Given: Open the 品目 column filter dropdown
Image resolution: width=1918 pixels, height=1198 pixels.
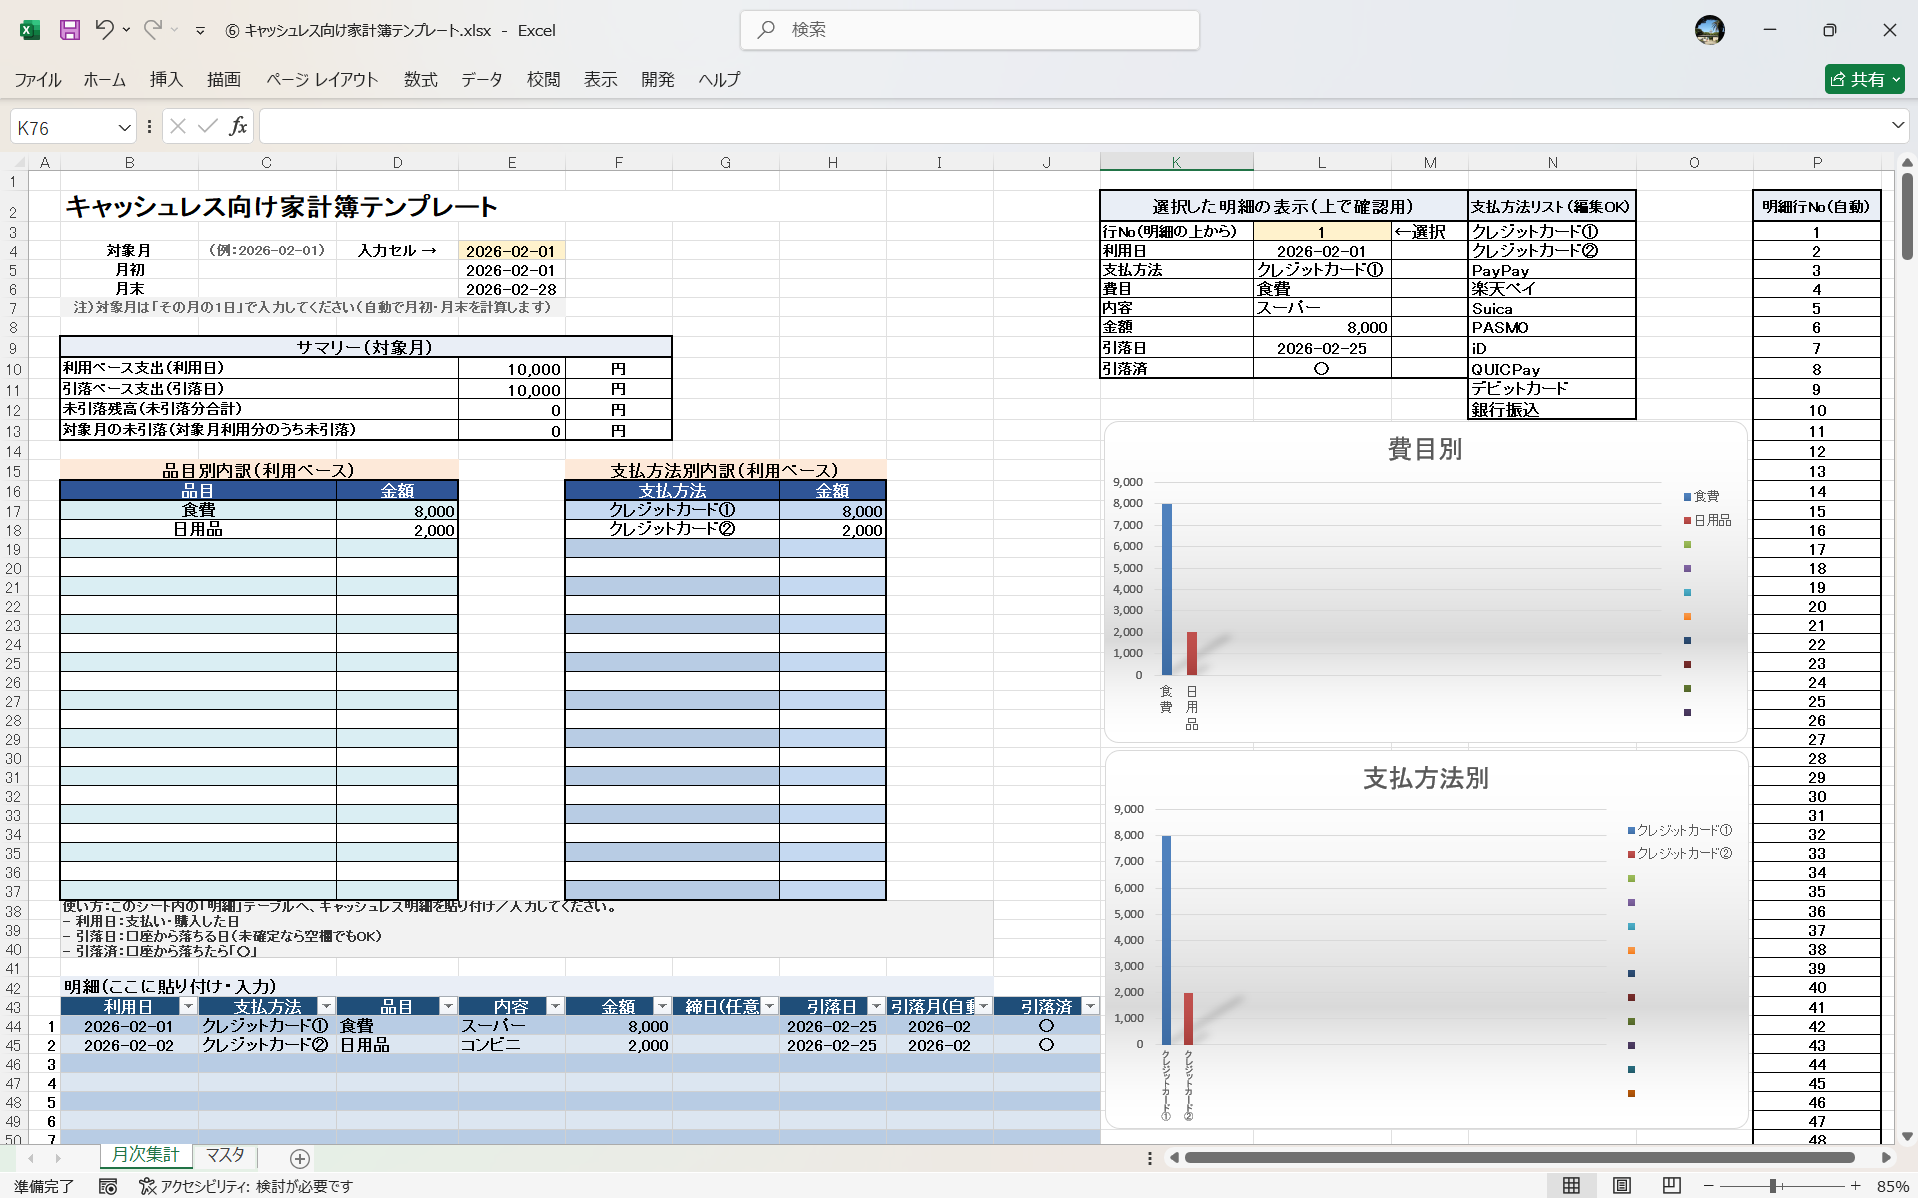Looking at the screenshot, I should click(x=448, y=1006).
